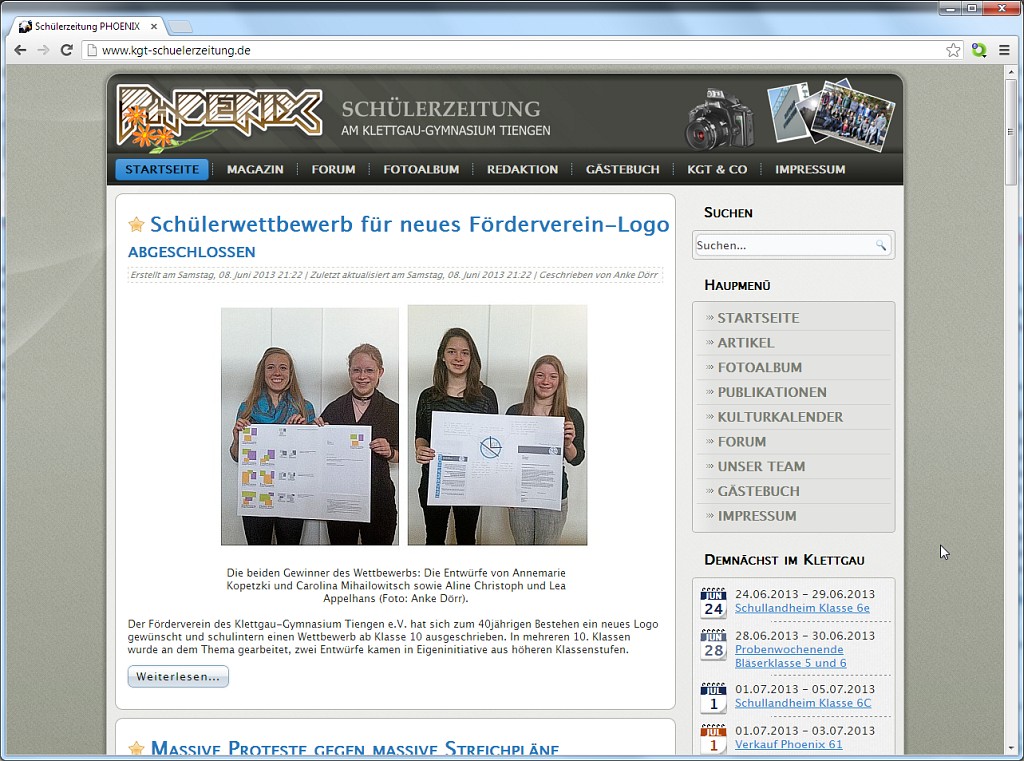
Task: Open the Schullandheim Klasse 6e event link
Action: [x=802, y=608]
